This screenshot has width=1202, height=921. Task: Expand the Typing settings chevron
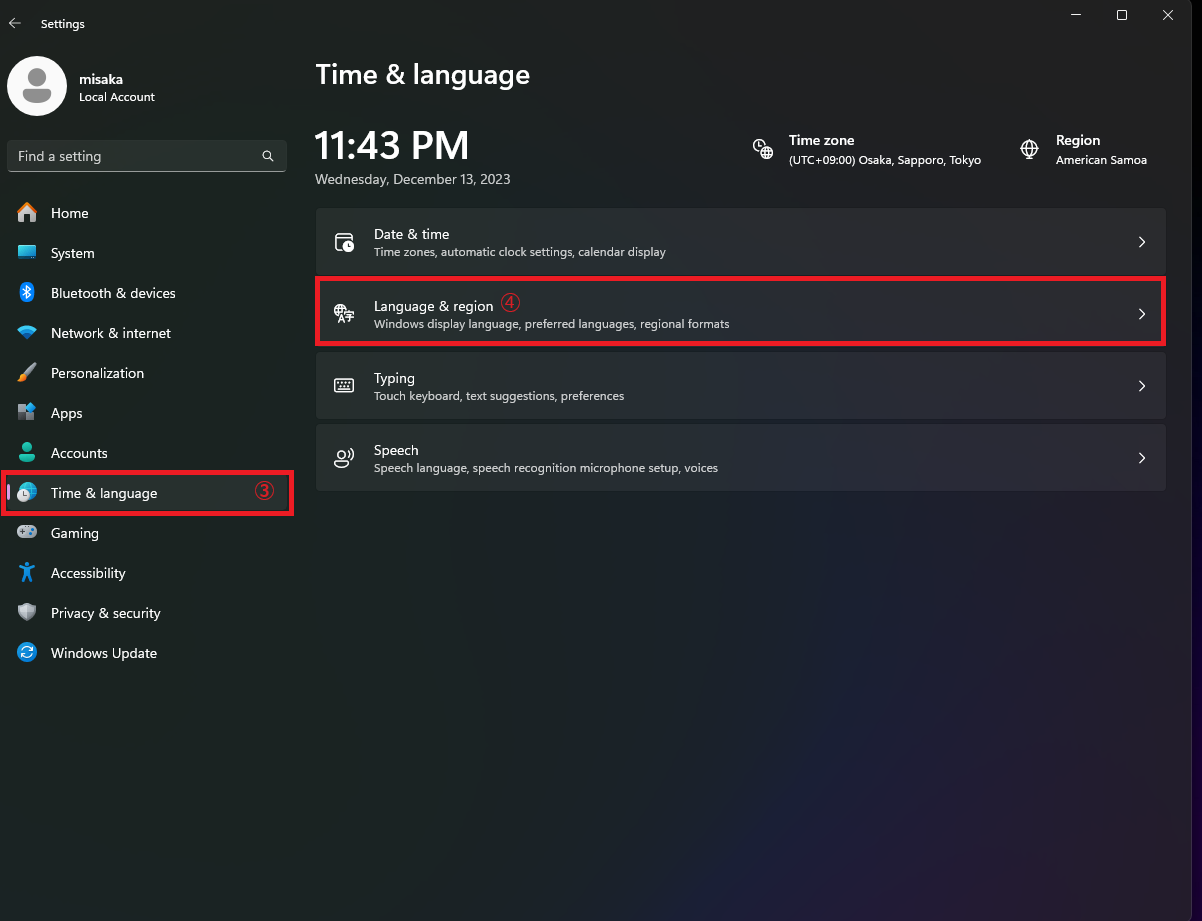(x=1141, y=386)
